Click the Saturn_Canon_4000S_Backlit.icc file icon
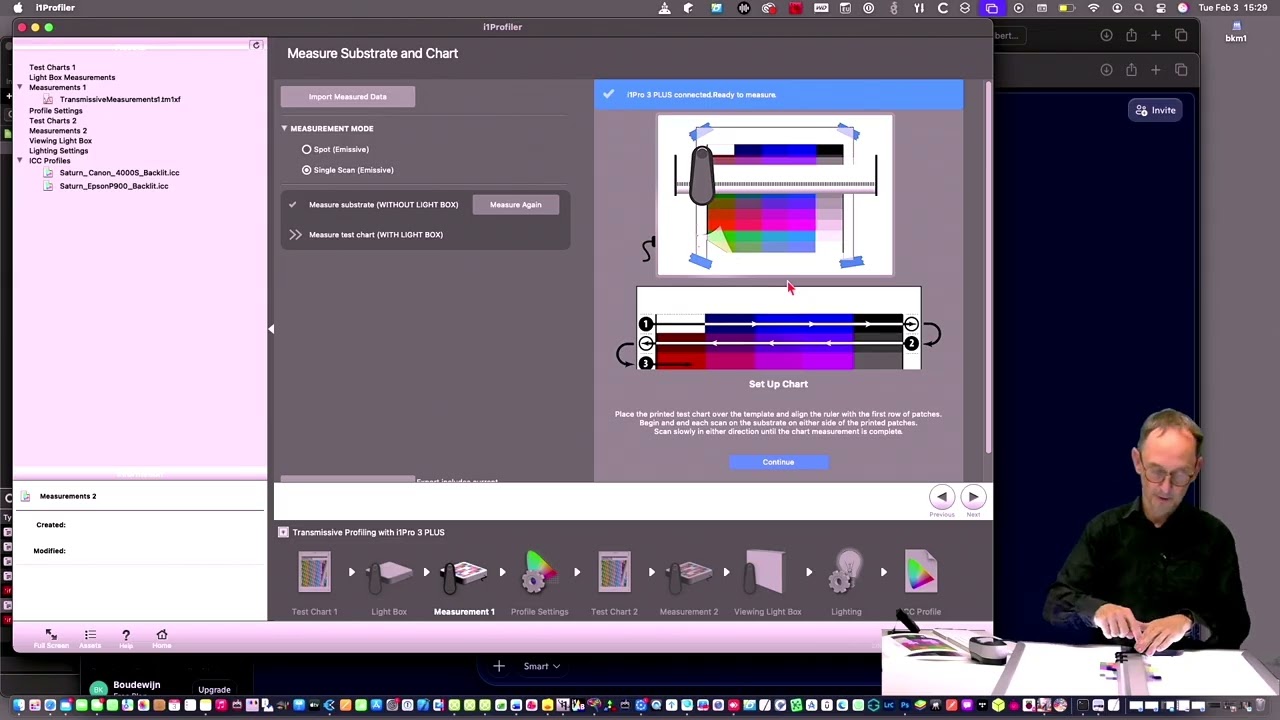Viewport: 1280px width, 720px height. click(x=48, y=173)
